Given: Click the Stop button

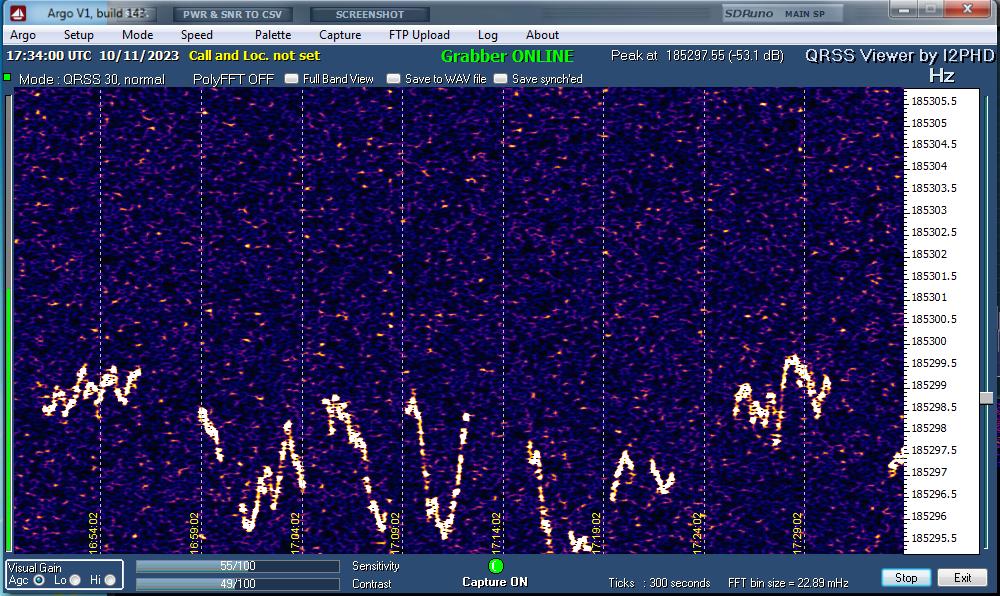Looking at the screenshot, I should tap(906, 578).
